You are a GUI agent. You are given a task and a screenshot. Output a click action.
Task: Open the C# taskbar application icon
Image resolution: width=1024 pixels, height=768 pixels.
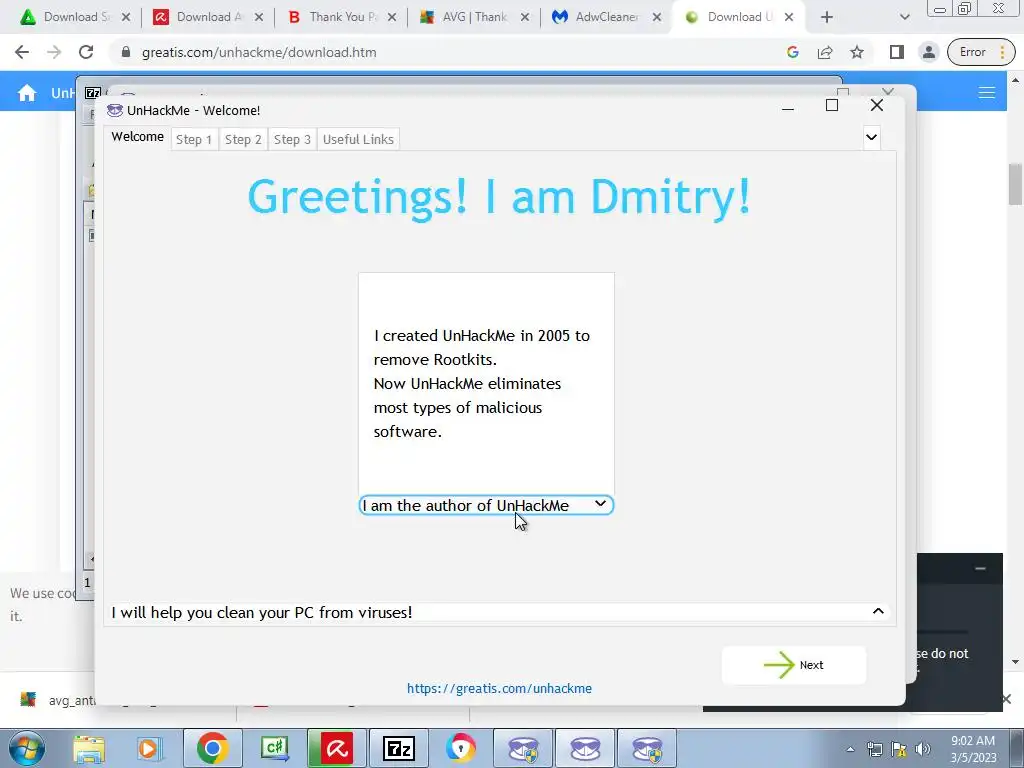click(274, 748)
